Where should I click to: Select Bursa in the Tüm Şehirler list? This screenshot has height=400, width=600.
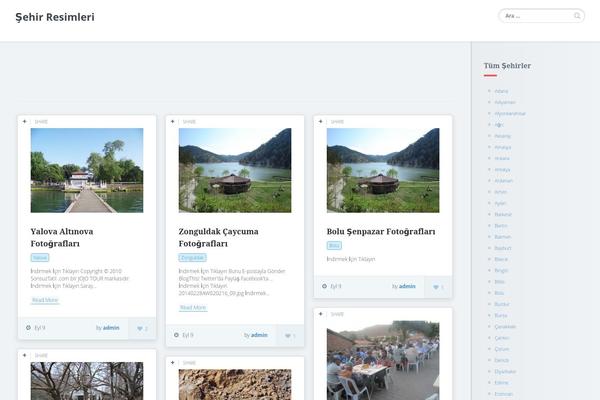501,315
